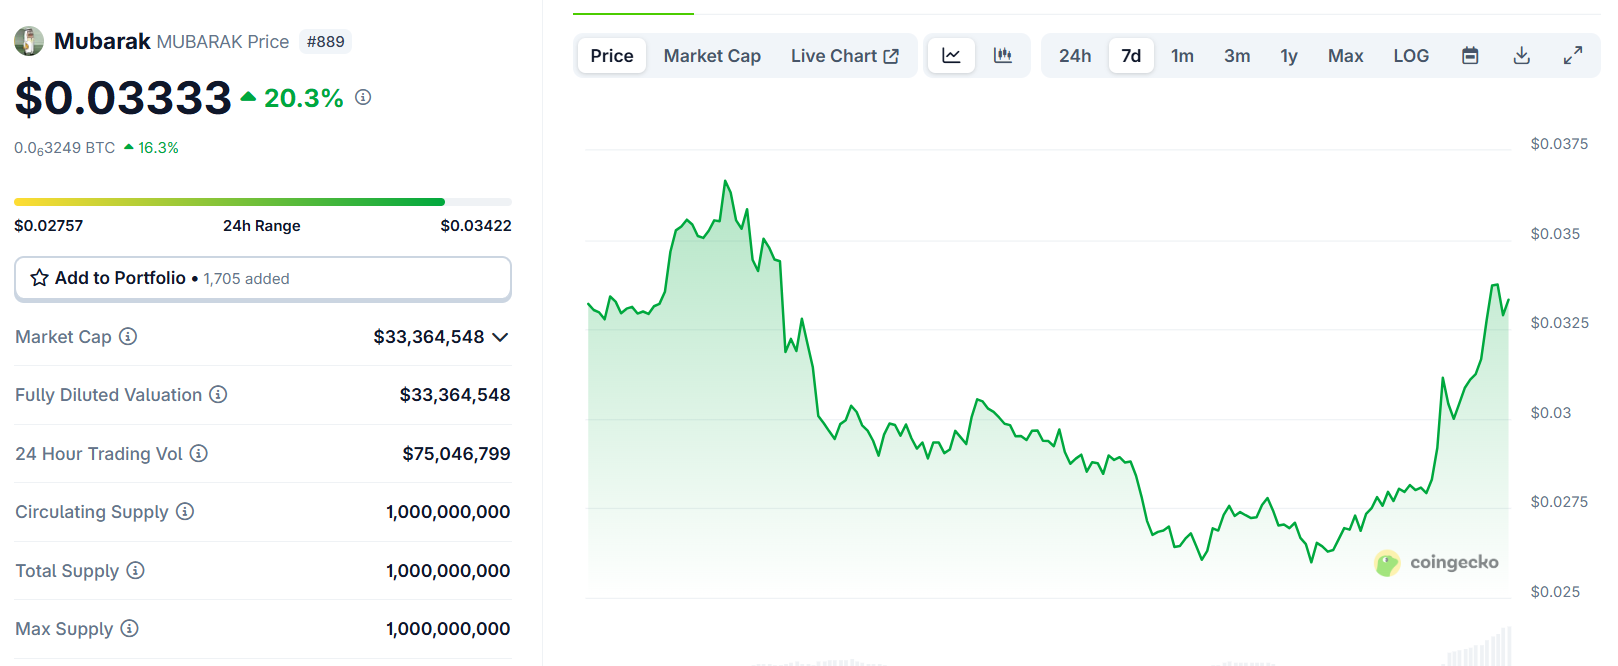1618x666 pixels.
Task: Click the #889 rank badge
Action: (x=326, y=42)
